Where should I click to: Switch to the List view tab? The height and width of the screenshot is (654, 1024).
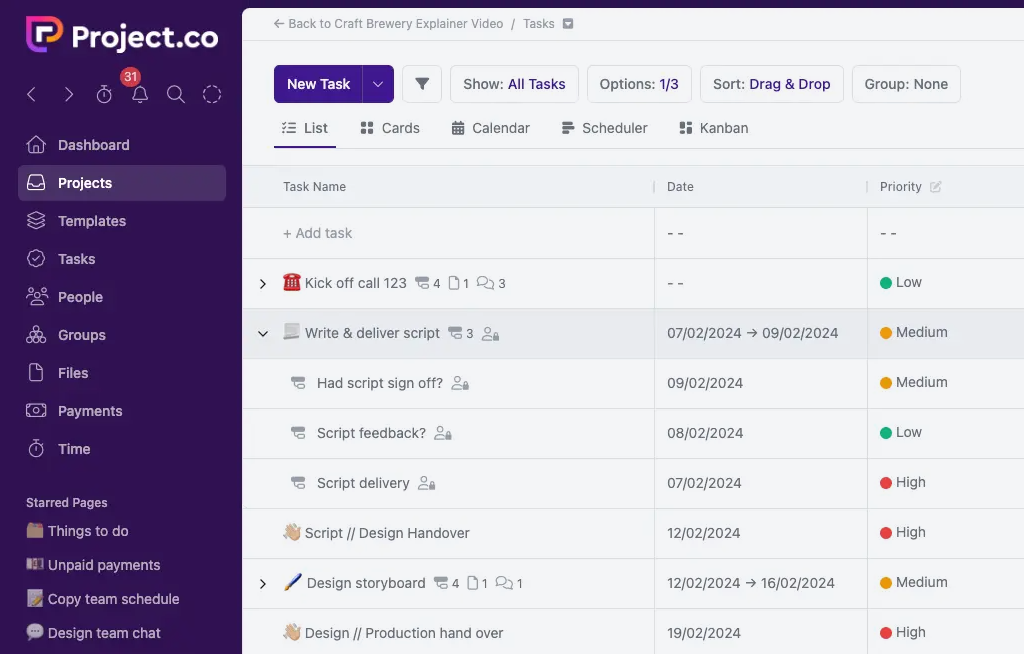pyautogui.click(x=305, y=128)
